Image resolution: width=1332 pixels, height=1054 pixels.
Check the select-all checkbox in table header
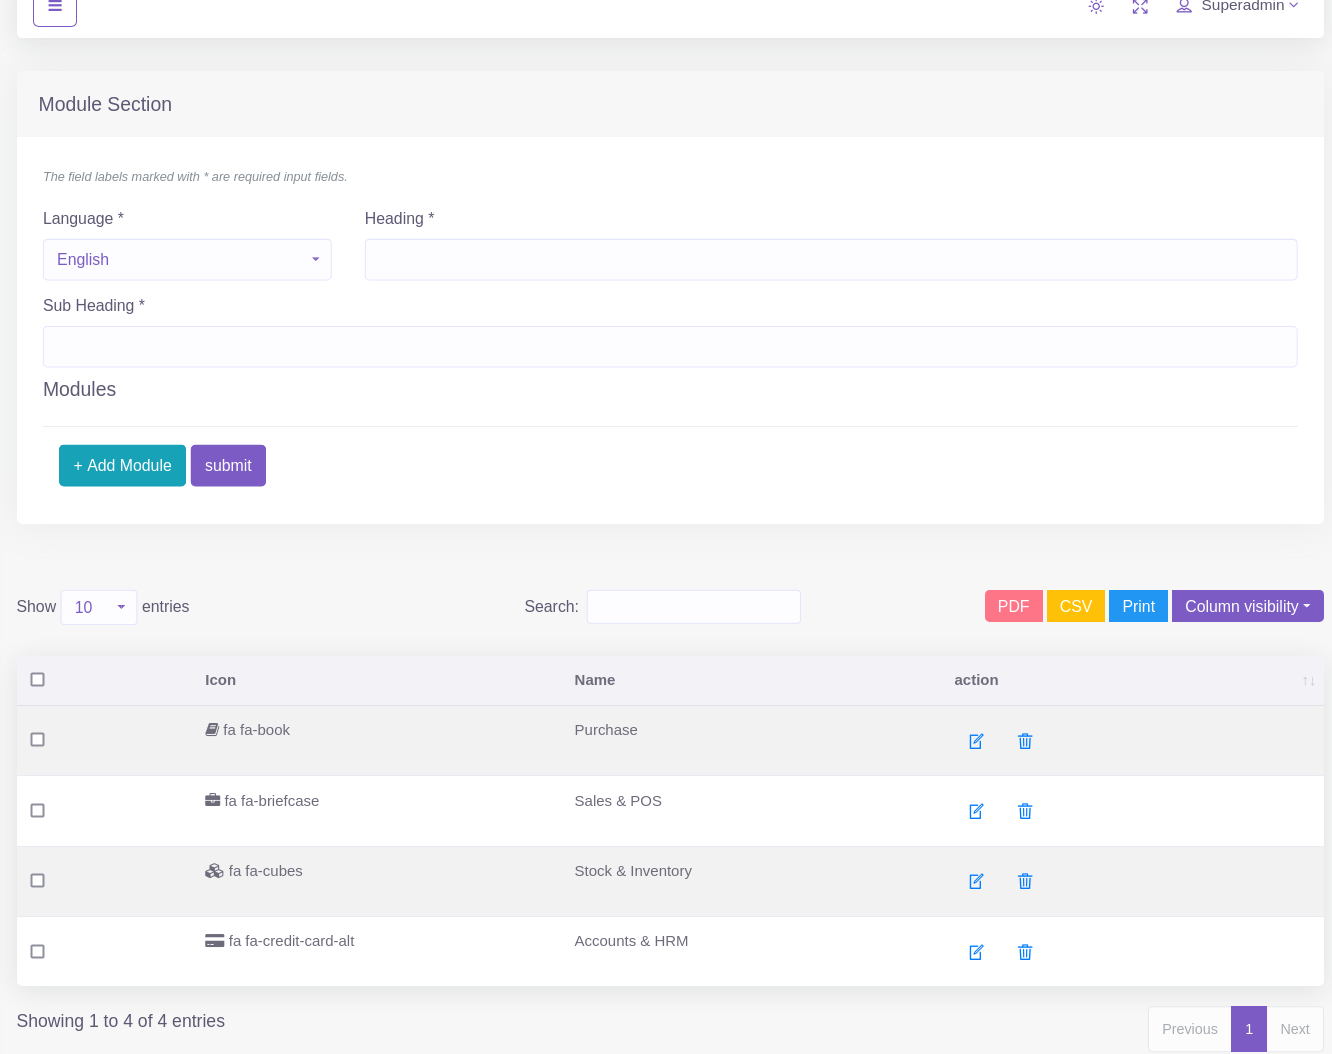38,680
